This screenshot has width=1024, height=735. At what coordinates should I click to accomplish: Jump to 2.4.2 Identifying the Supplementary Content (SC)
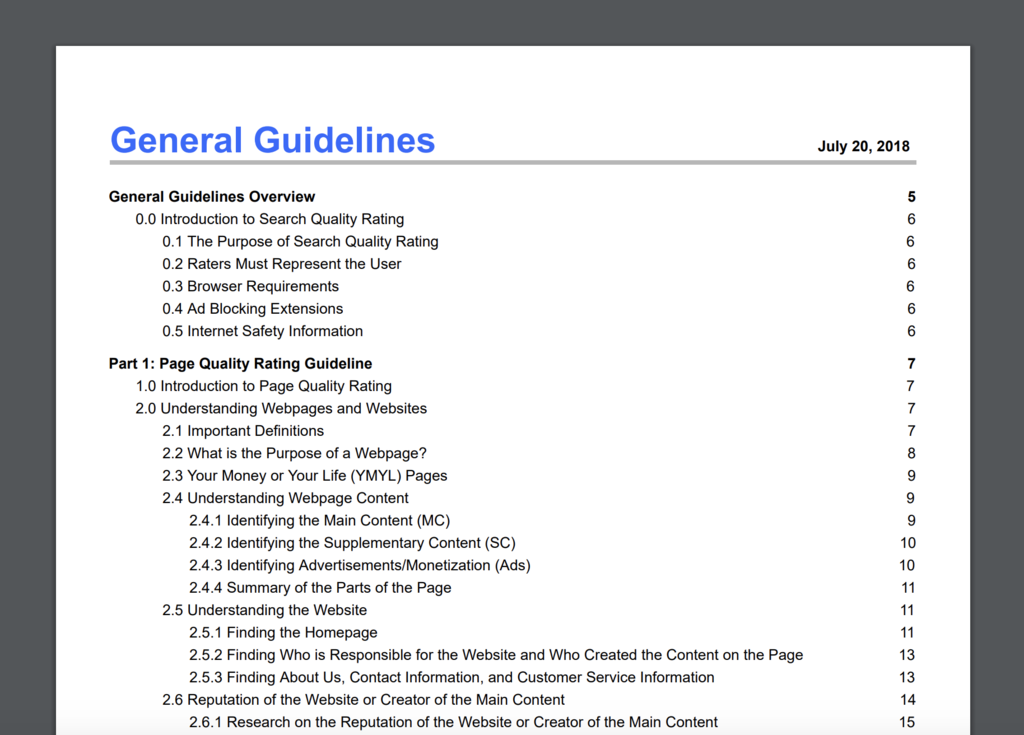353,543
